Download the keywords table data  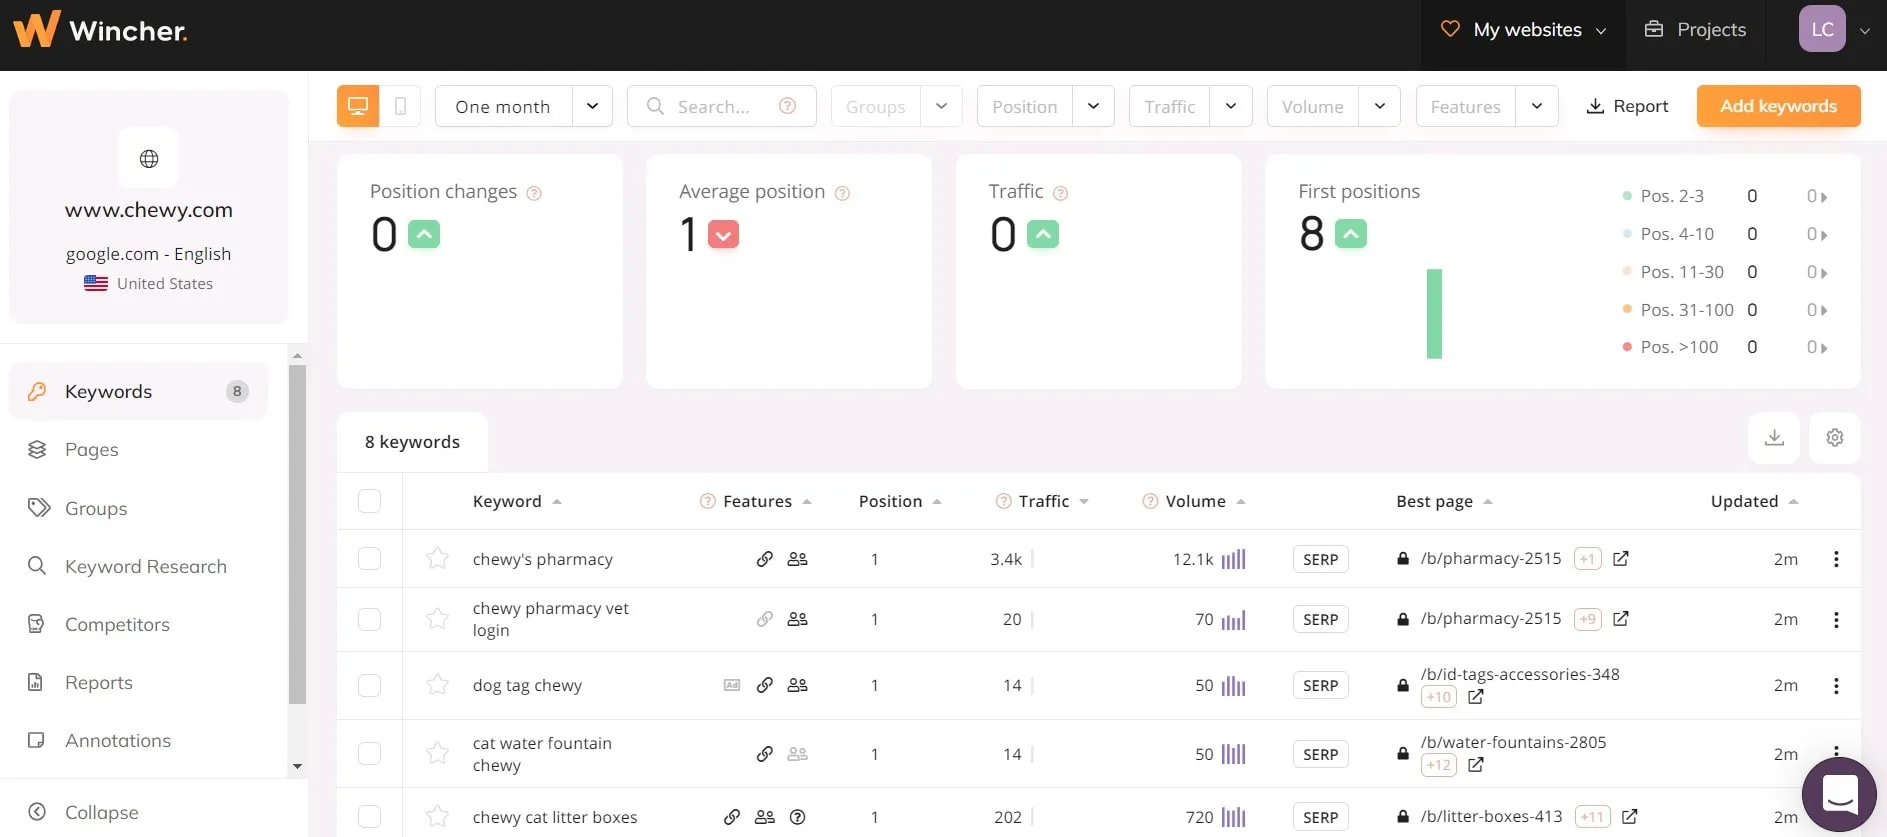point(1774,438)
